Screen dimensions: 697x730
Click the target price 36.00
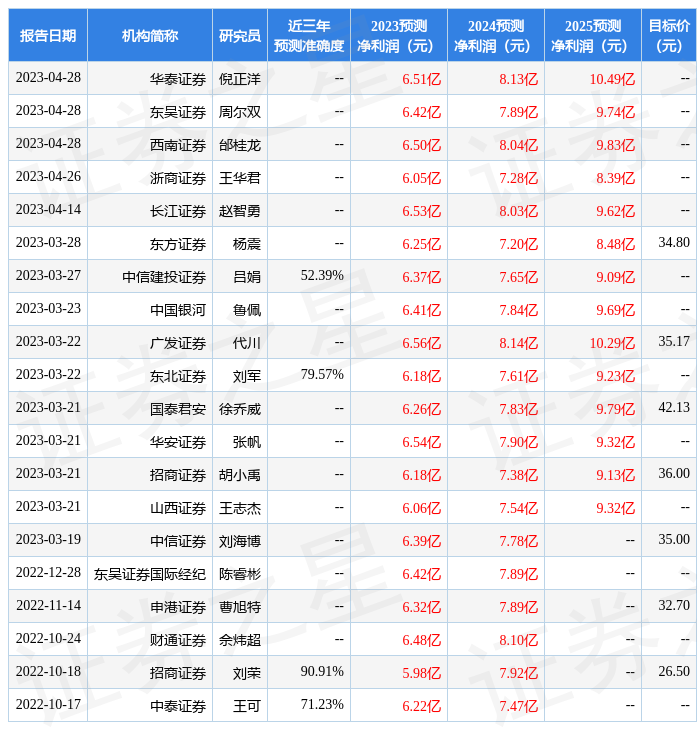click(674, 474)
